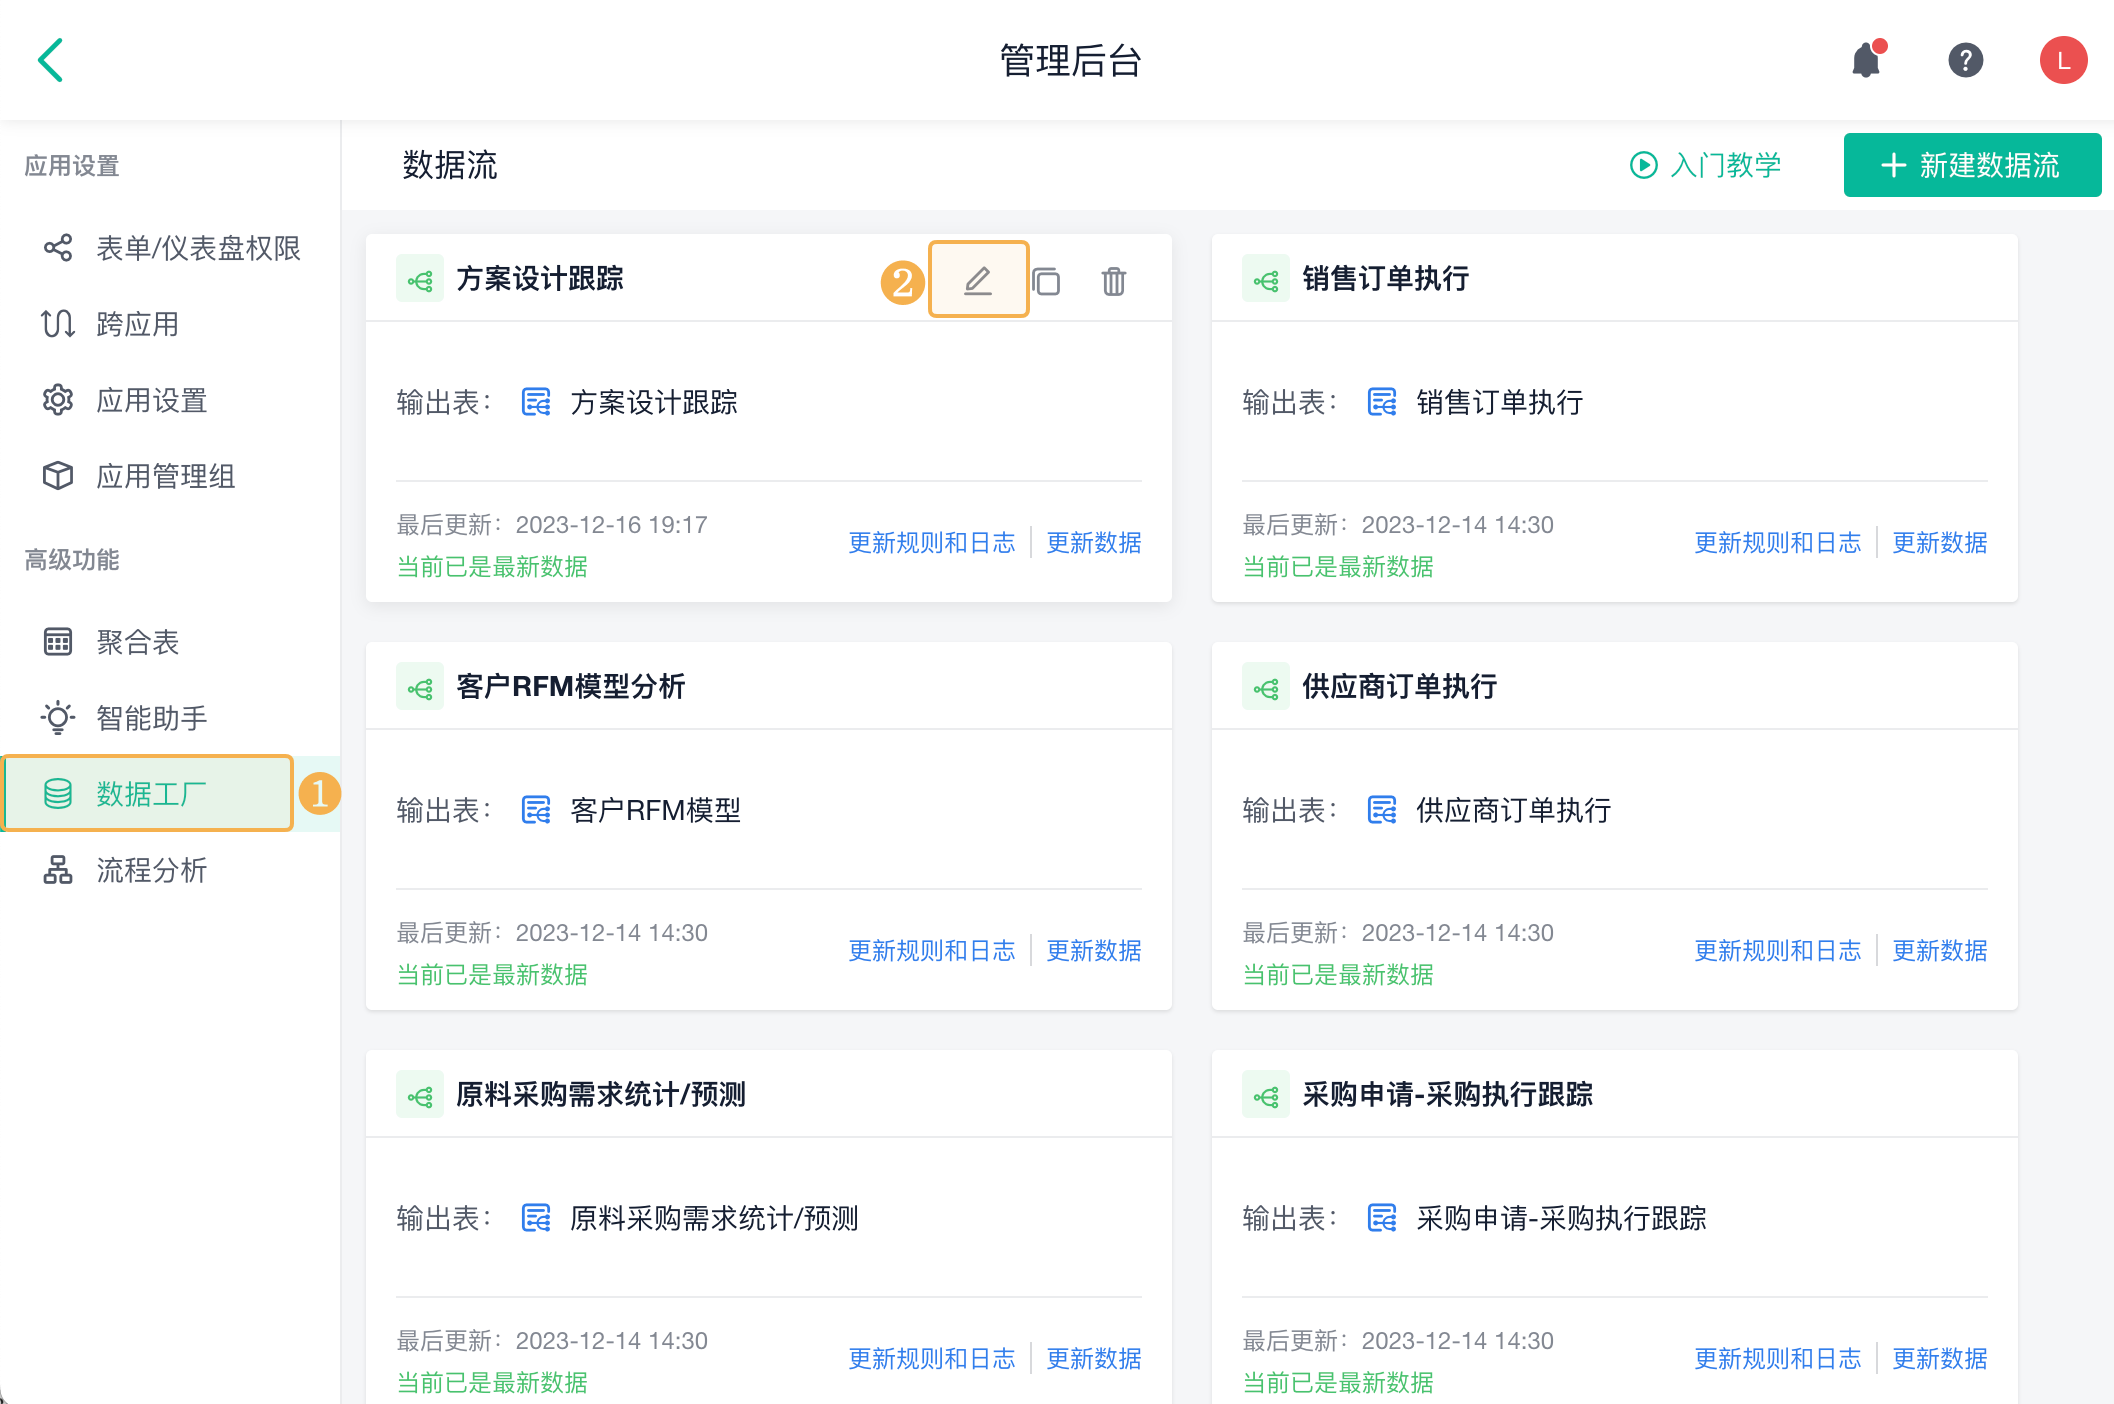Click the 方案设计跟踪 output table name
The height and width of the screenshot is (1404, 2114).
654,402
